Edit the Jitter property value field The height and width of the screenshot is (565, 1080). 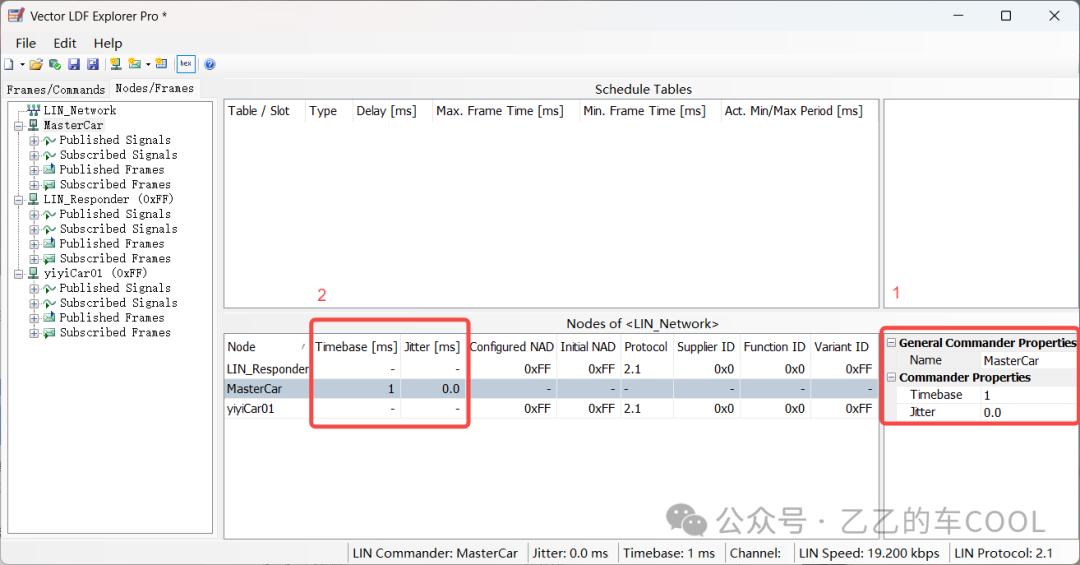coord(1028,412)
